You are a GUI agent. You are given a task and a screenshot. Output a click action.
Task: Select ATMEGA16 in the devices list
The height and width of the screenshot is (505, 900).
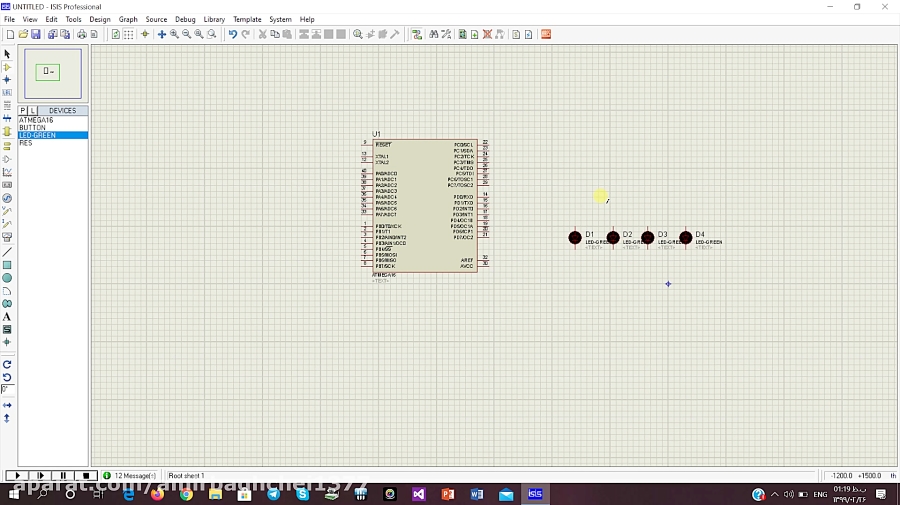(36, 120)
